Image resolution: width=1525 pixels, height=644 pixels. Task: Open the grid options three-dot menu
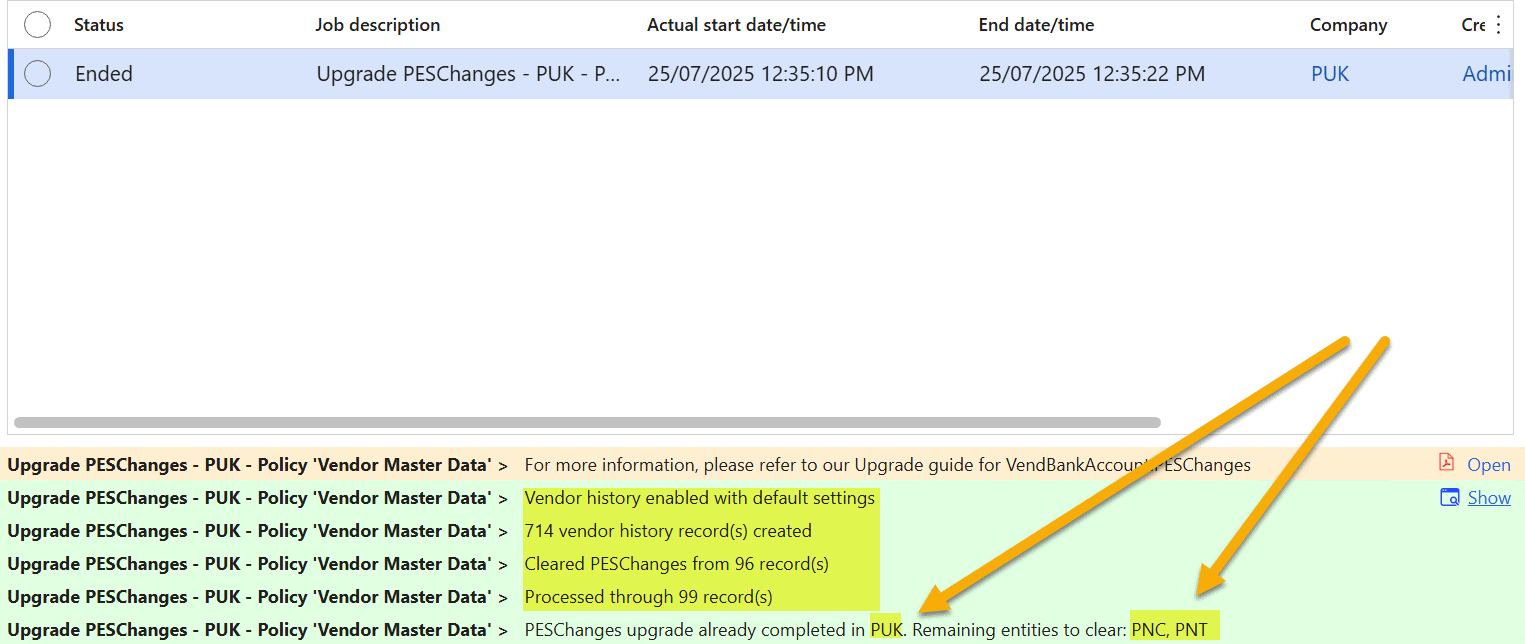[1498, 25]
